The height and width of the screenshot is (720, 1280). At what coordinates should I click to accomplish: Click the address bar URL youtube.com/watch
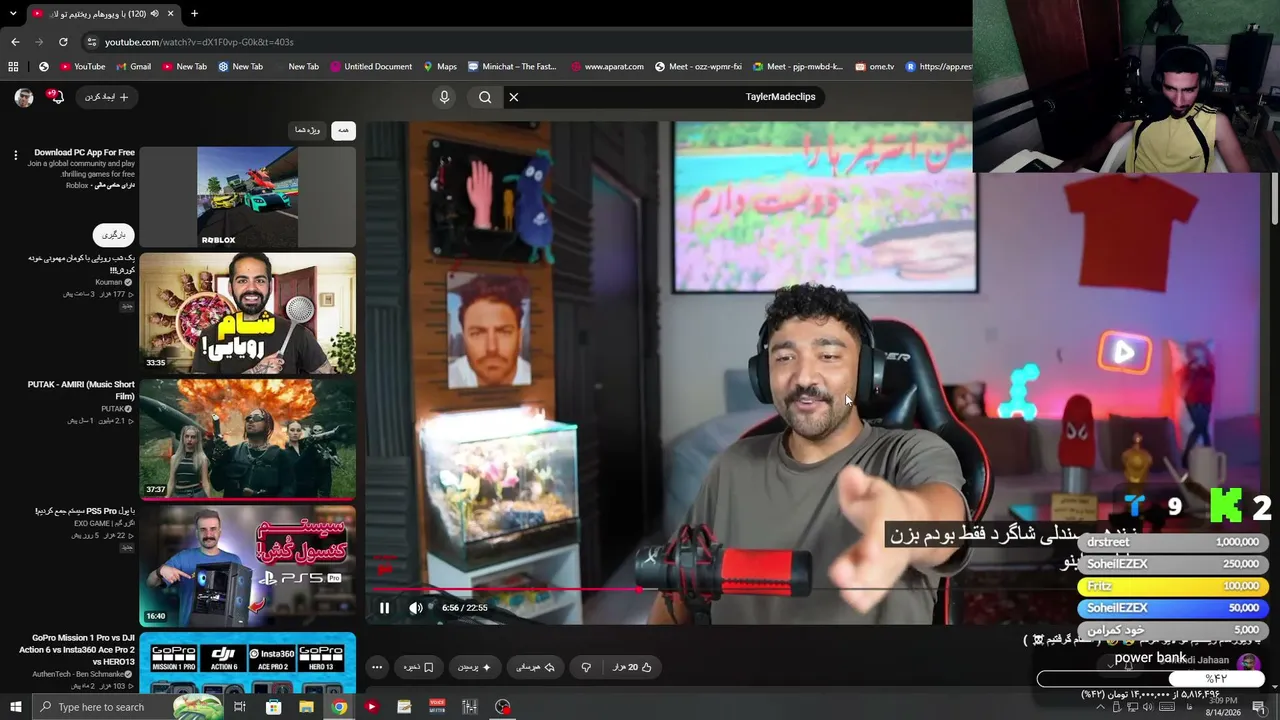(x=199, y=42)
